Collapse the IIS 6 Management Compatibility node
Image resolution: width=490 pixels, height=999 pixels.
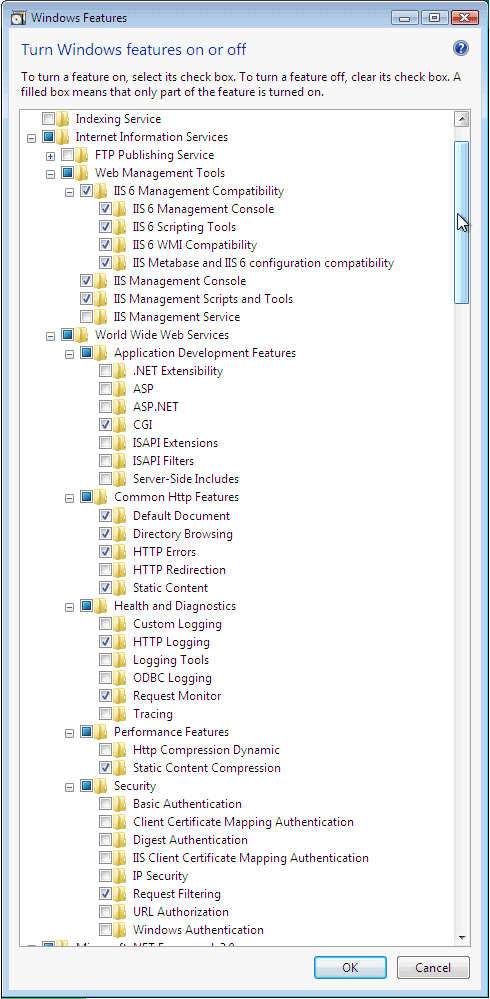69,192
